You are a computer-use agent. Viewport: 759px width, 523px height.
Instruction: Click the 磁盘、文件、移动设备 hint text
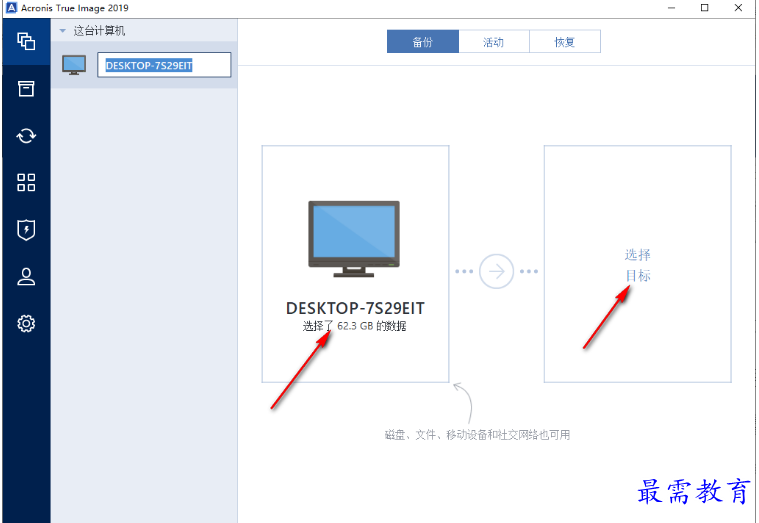click(x=477, y=435)
